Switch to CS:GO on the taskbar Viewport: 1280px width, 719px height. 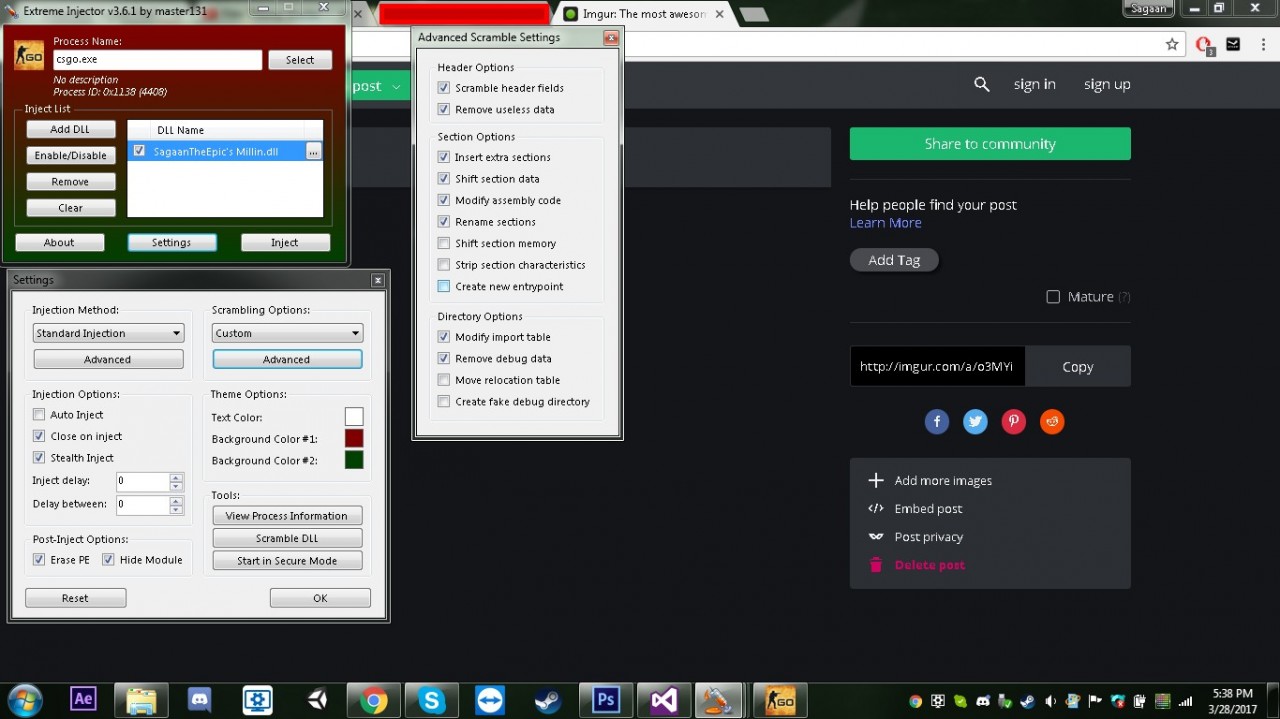779,700
